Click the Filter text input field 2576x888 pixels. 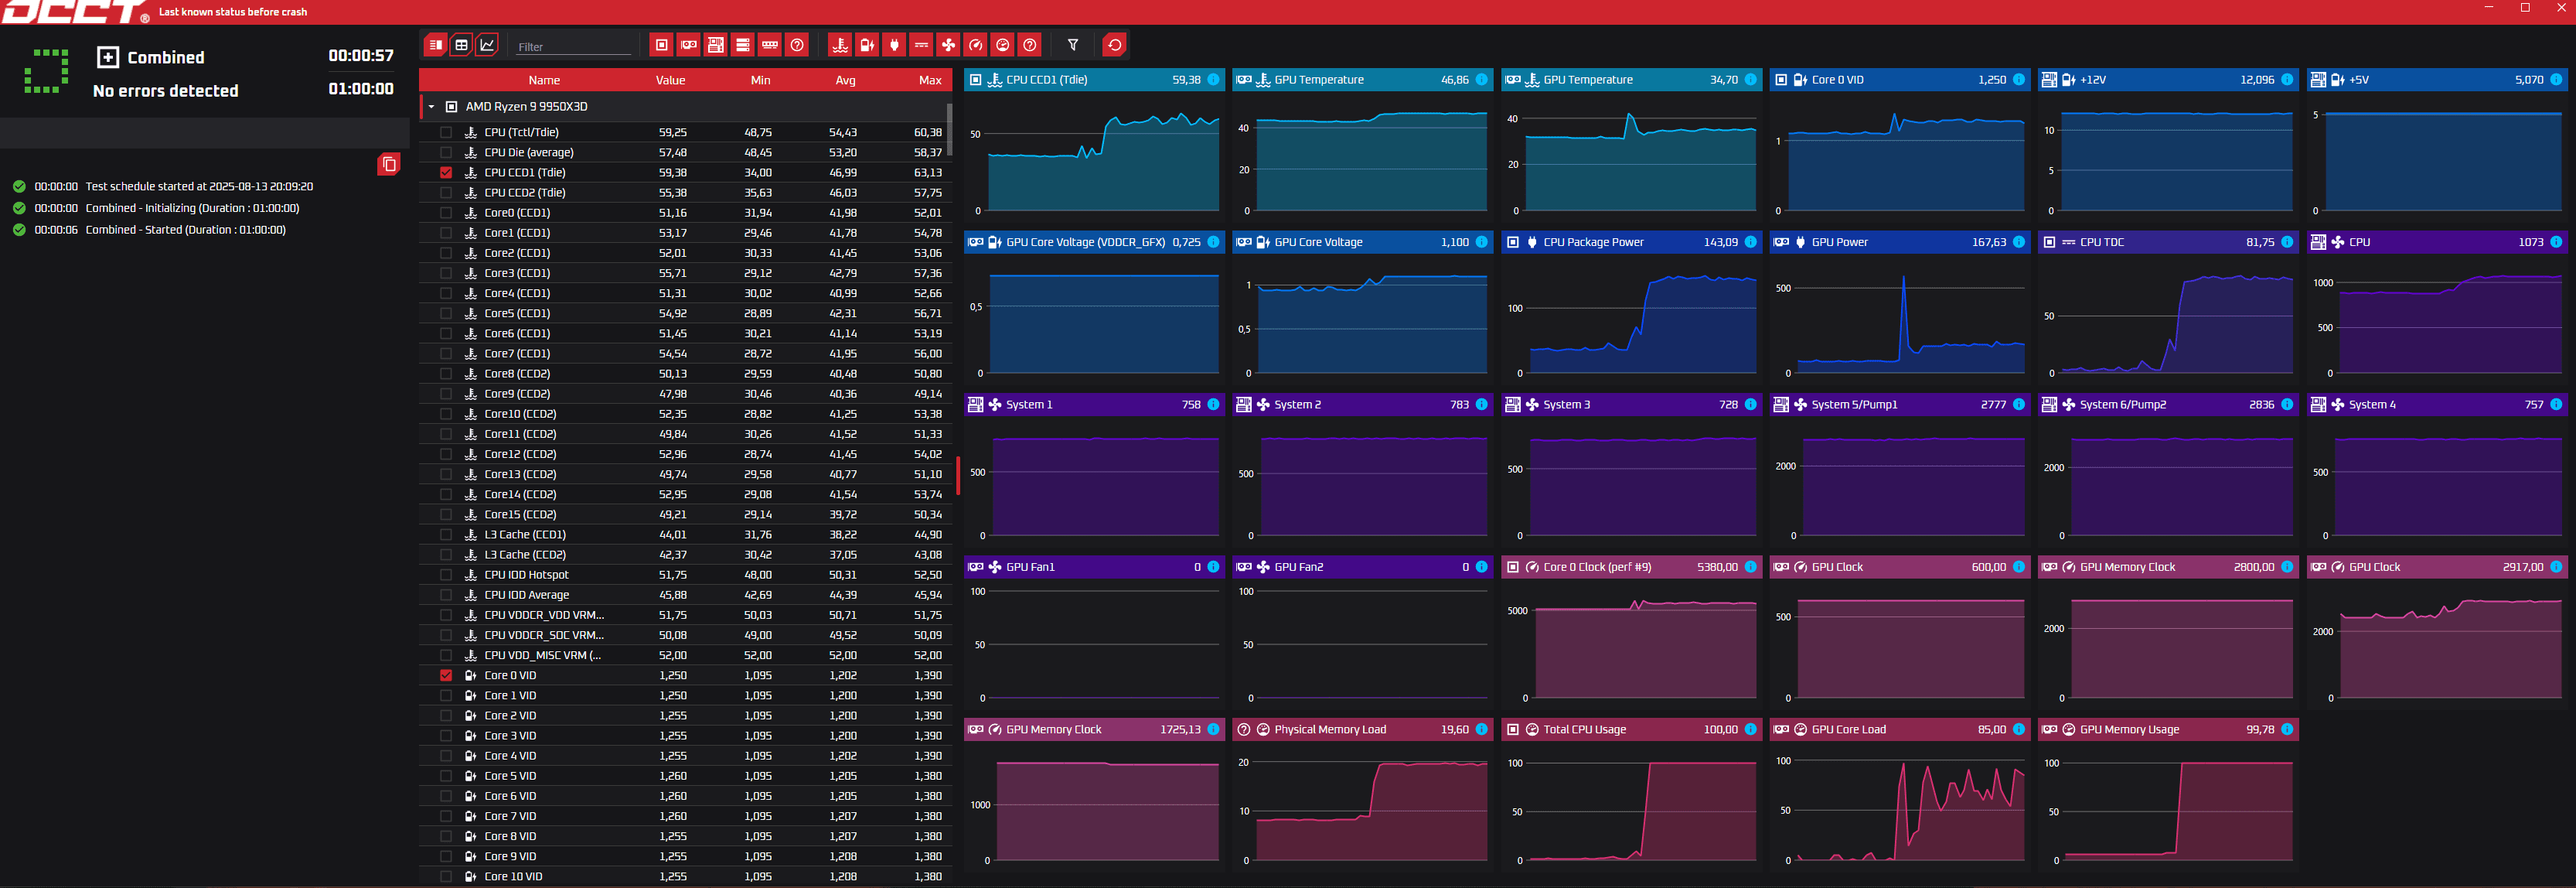tap(572, 47)
